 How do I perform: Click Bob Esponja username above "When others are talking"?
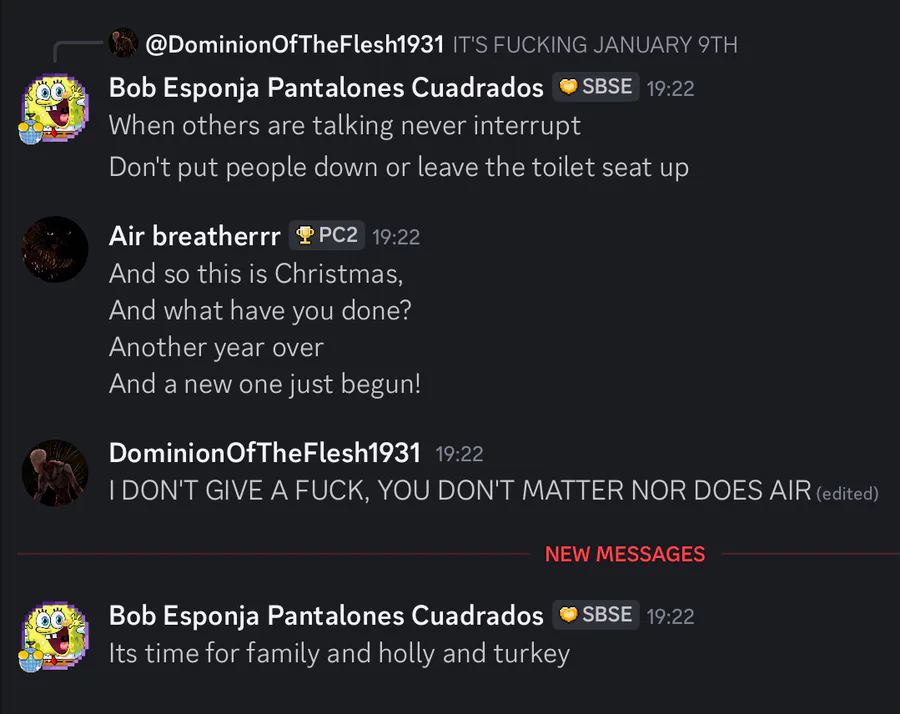pos(326,87)
